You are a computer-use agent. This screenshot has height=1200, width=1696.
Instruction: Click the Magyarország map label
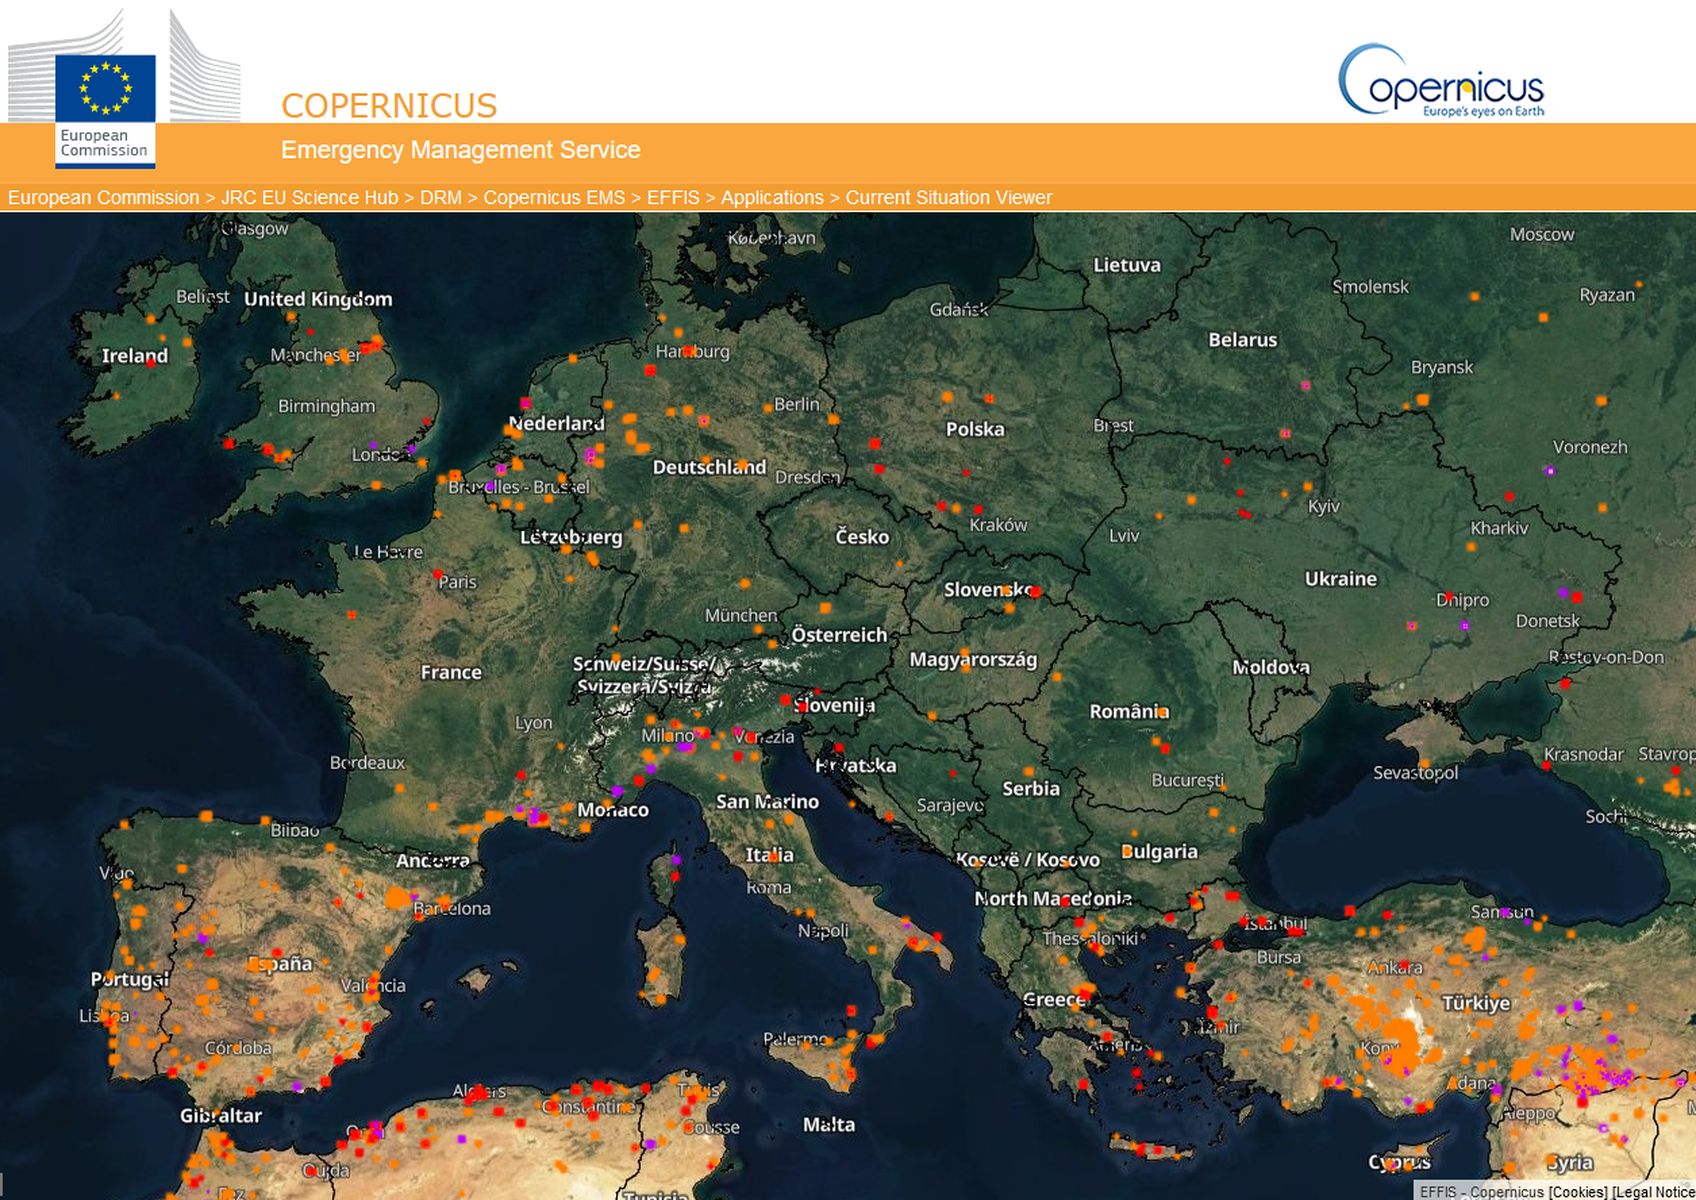coord(973,660)
